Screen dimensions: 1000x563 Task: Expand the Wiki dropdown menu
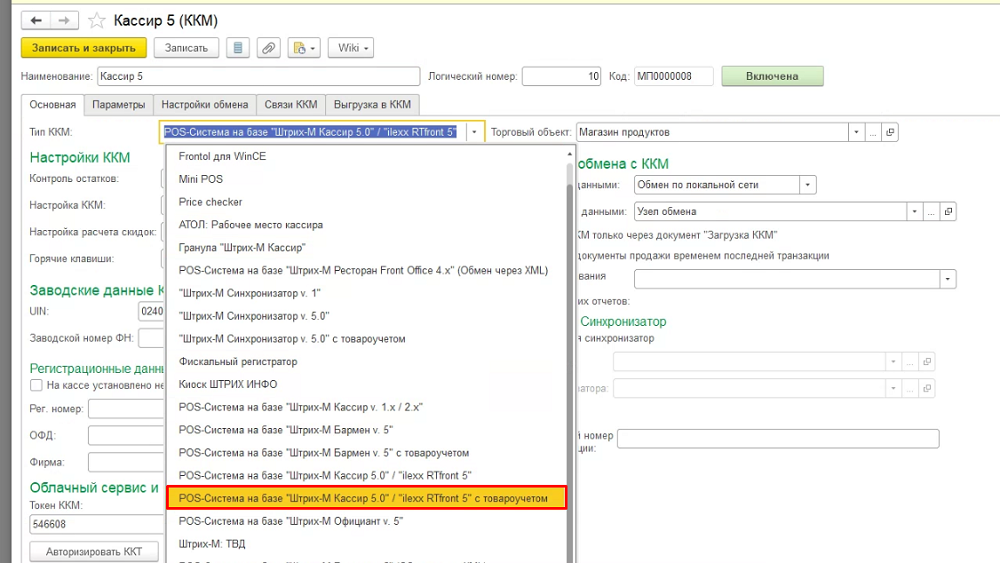click(x=353, y=48)
